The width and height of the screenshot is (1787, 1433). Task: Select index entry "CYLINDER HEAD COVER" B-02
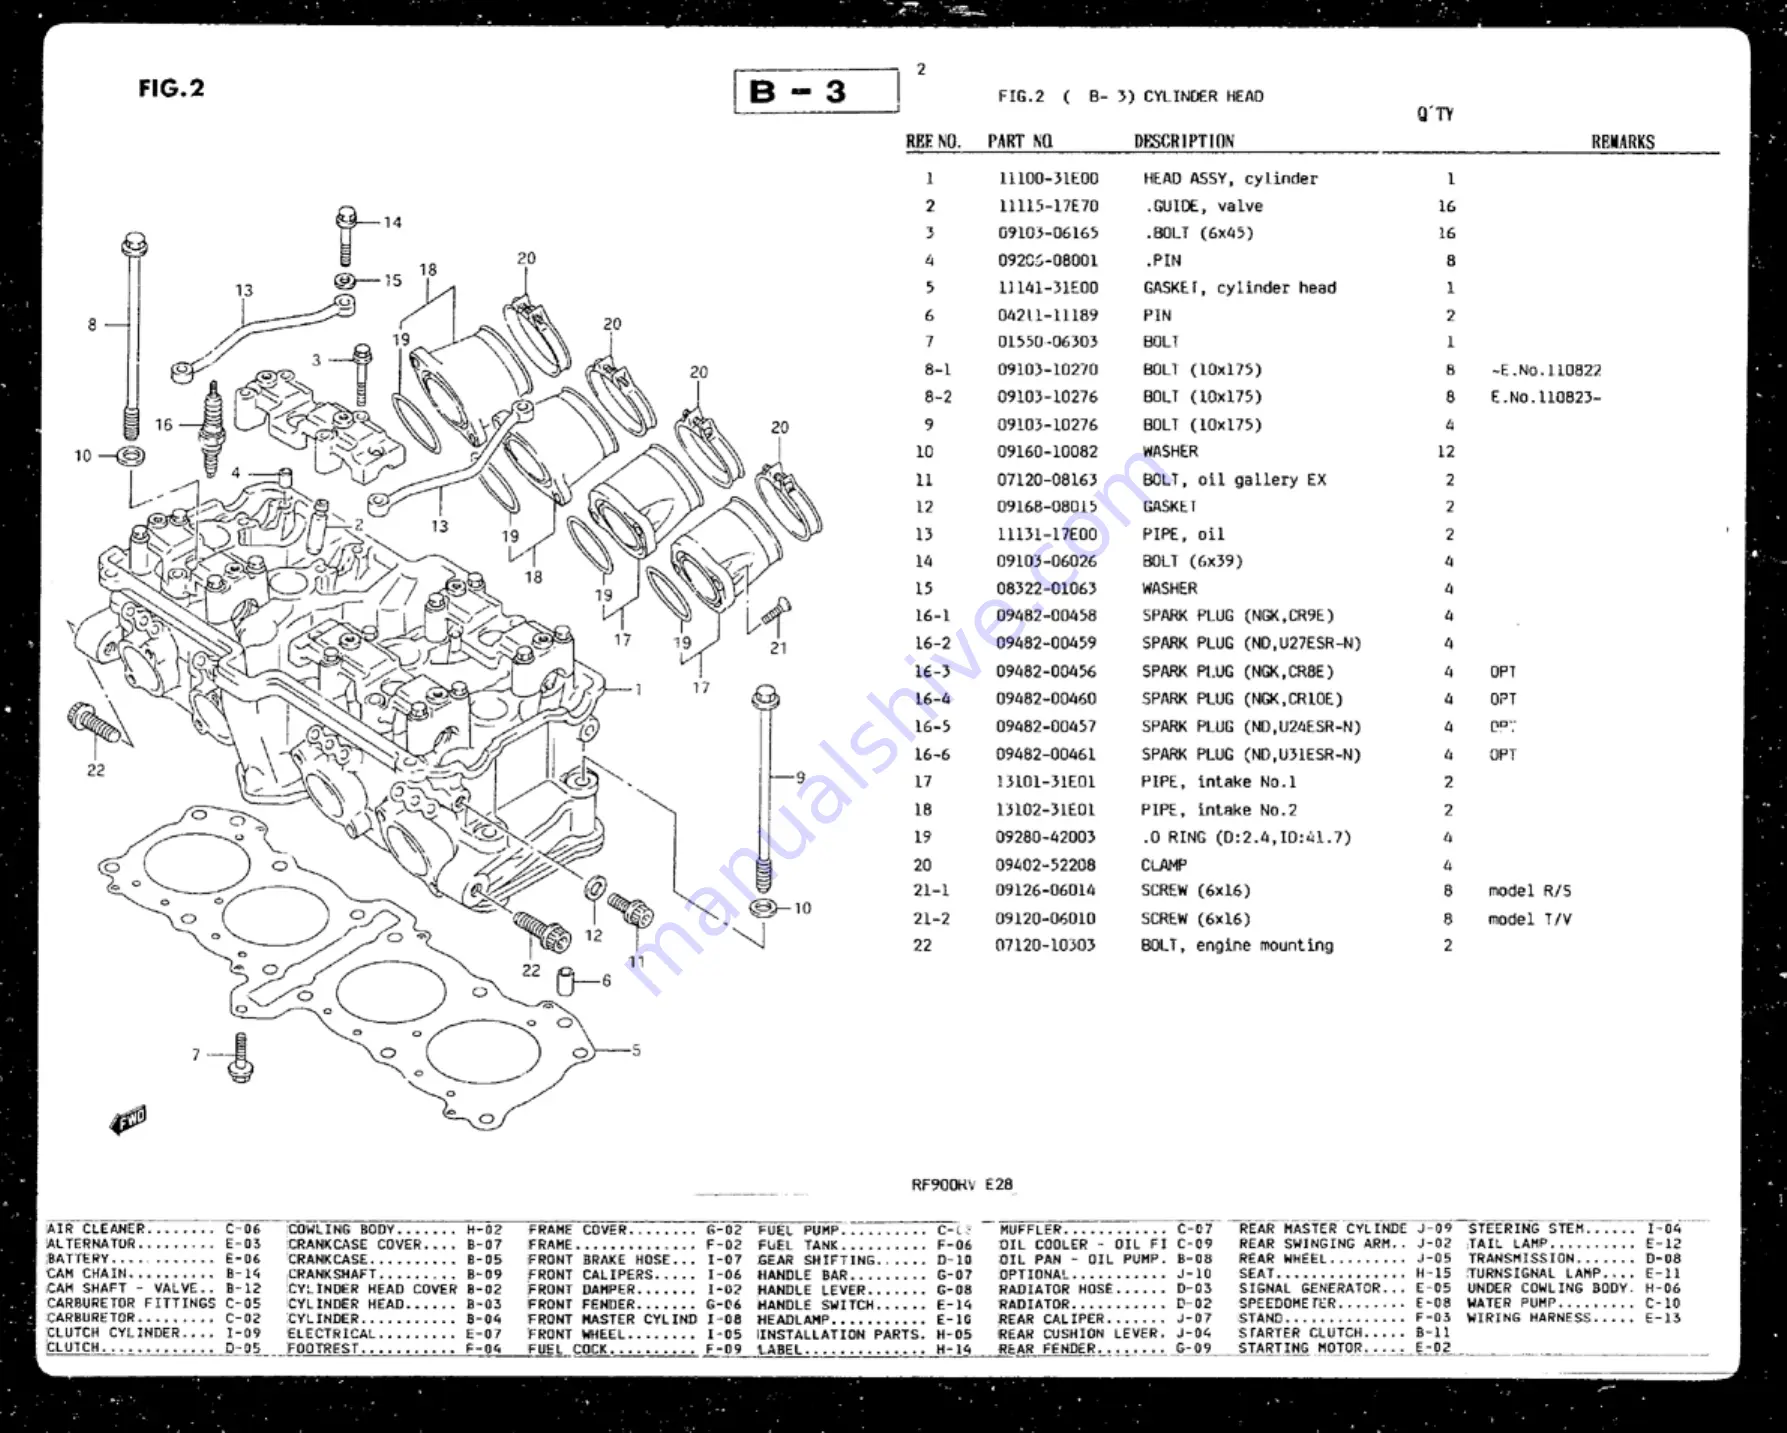(395, 1289)
